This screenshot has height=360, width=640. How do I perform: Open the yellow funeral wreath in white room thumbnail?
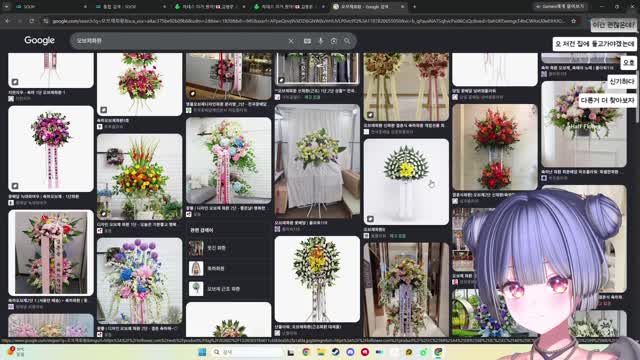pos(317,161)
